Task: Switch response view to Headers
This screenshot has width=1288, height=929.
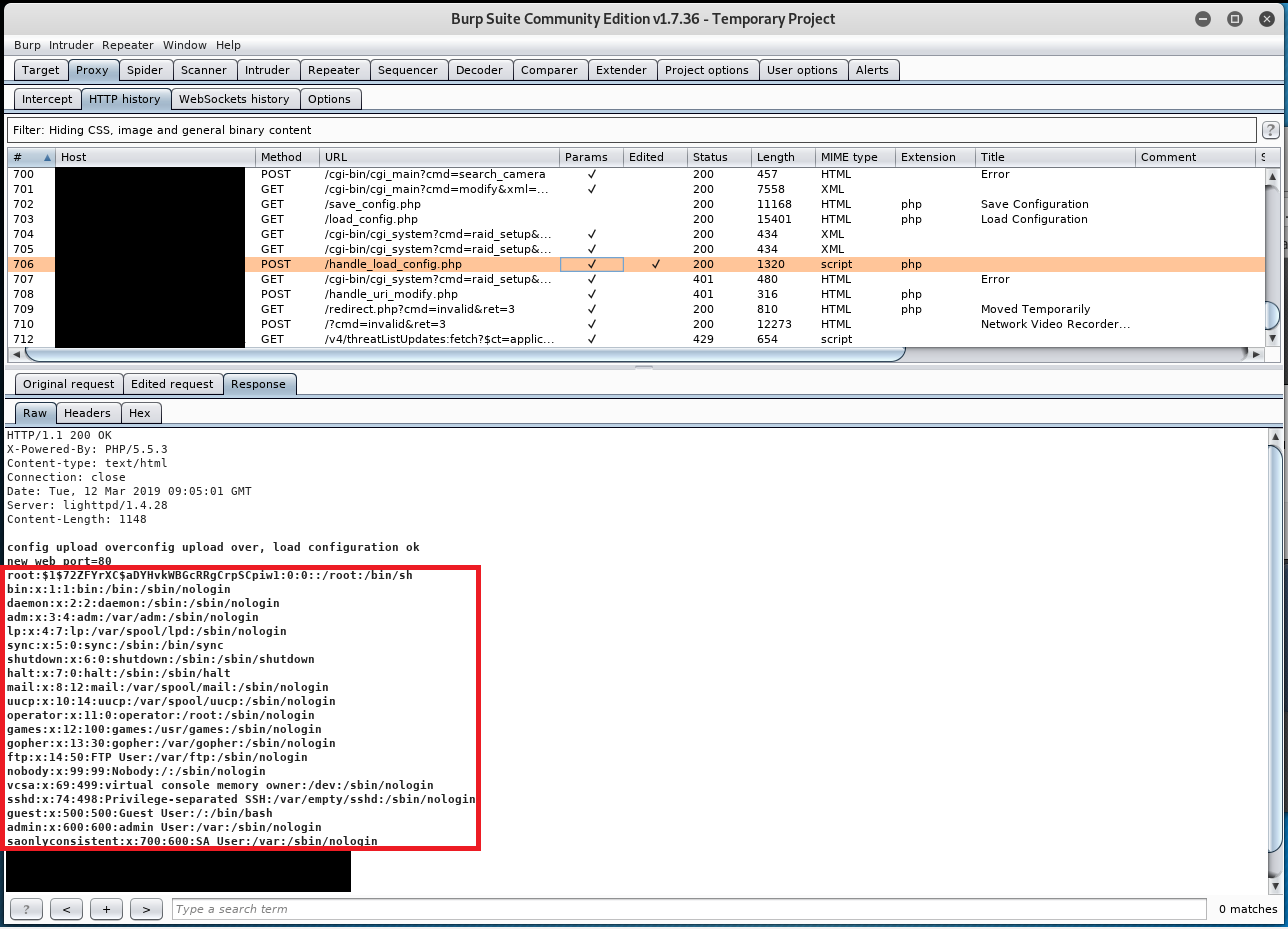Action: click(x=87, y=413)
